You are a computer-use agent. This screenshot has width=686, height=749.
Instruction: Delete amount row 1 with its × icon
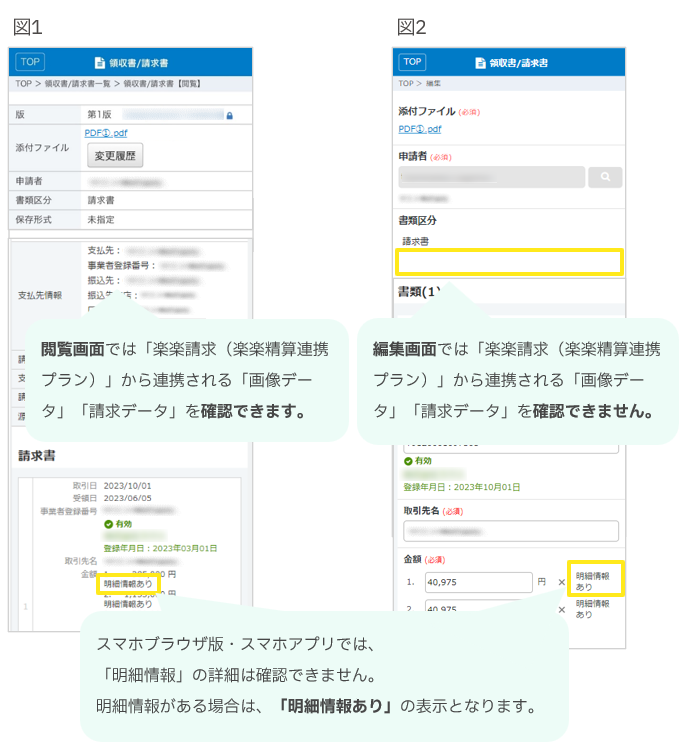pos(562,582)
